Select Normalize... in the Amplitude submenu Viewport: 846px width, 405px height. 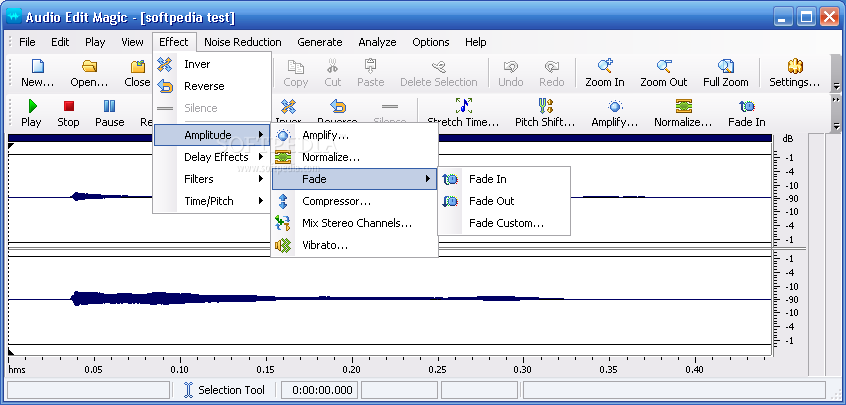pos(354,157)
